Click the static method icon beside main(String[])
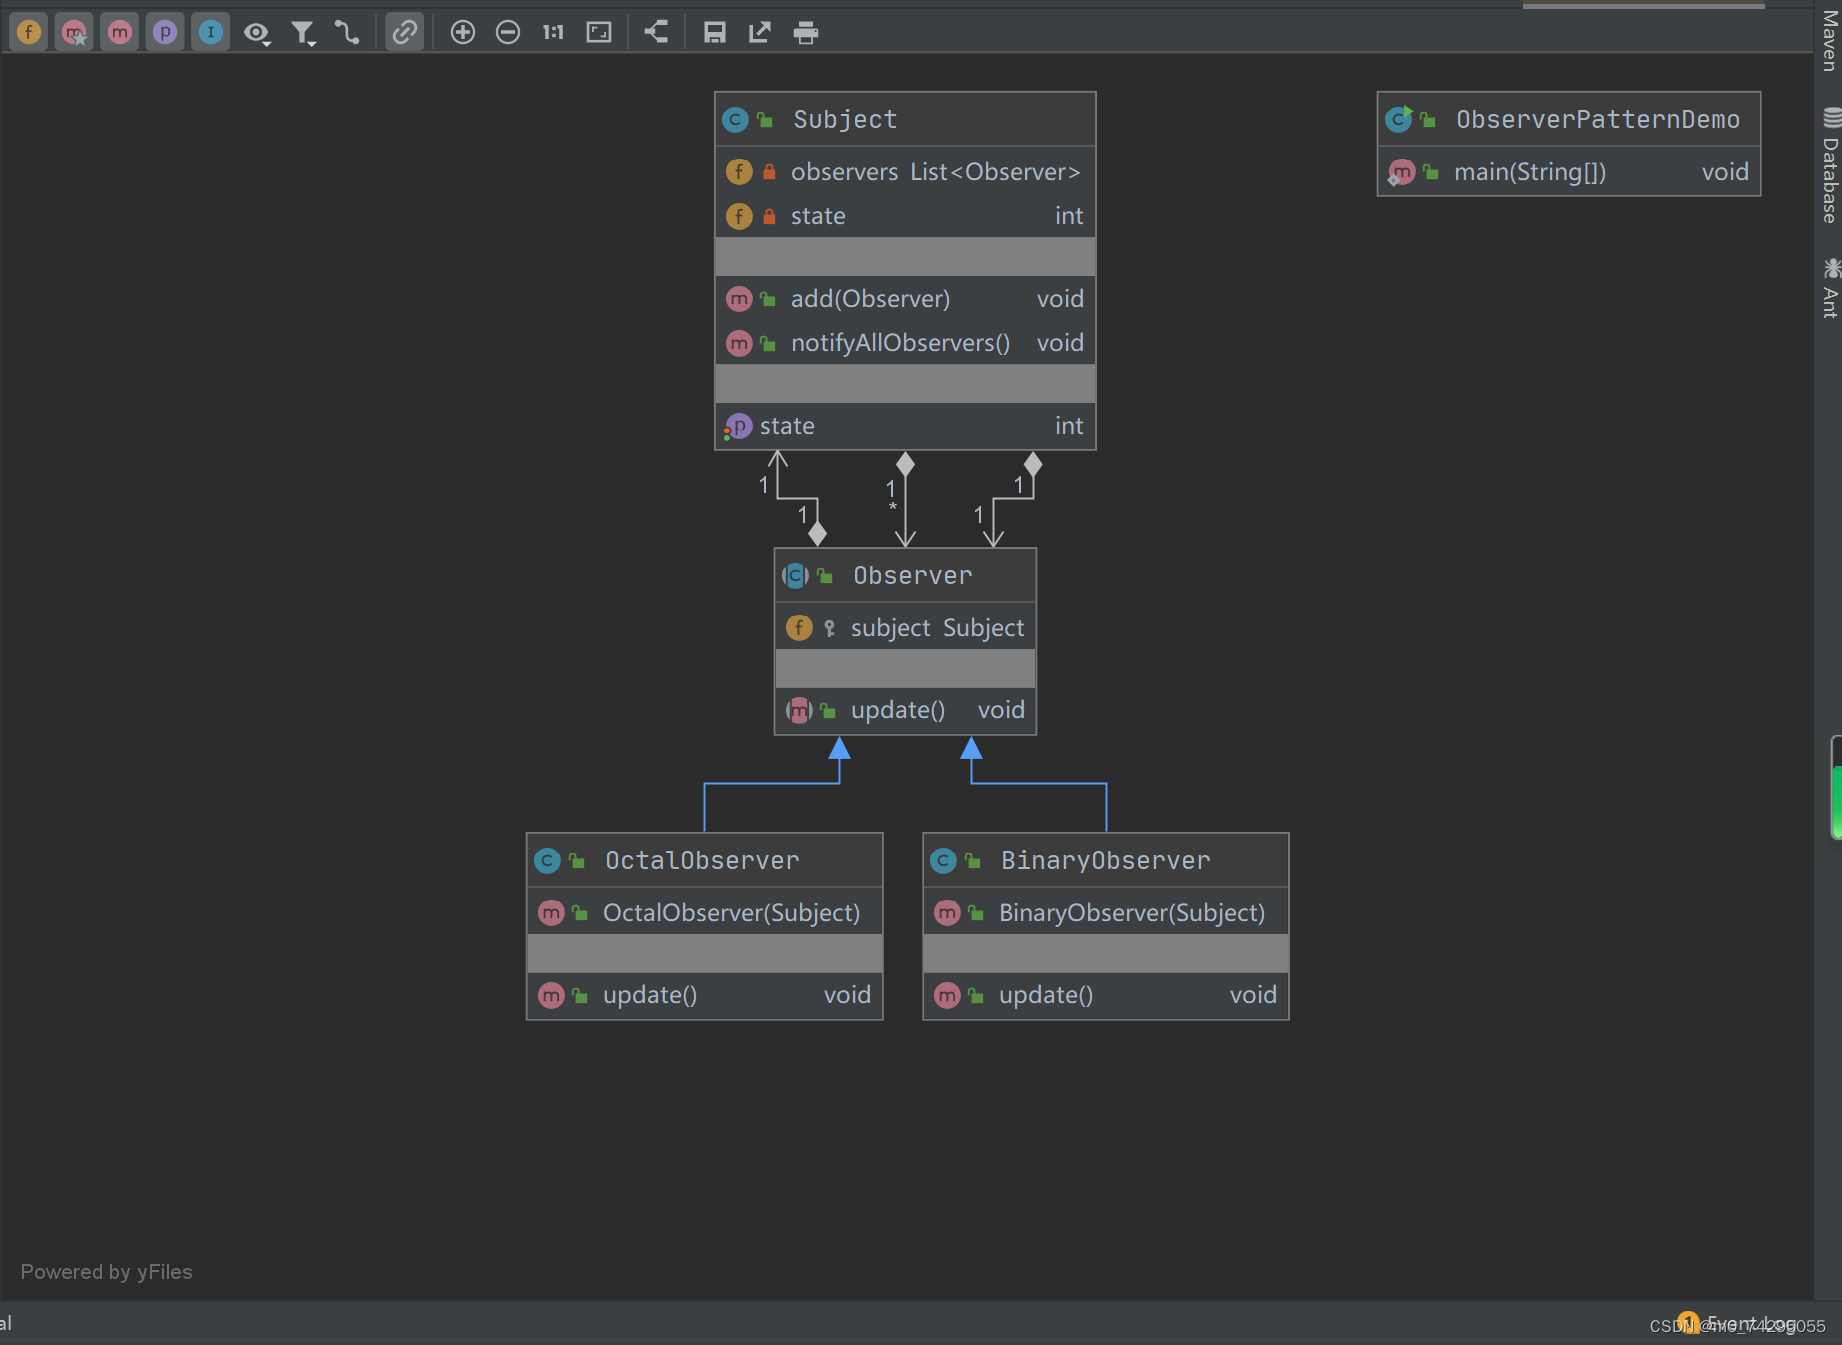The height and width of the screenshot is (1345, 1842). pos(1401,173)
